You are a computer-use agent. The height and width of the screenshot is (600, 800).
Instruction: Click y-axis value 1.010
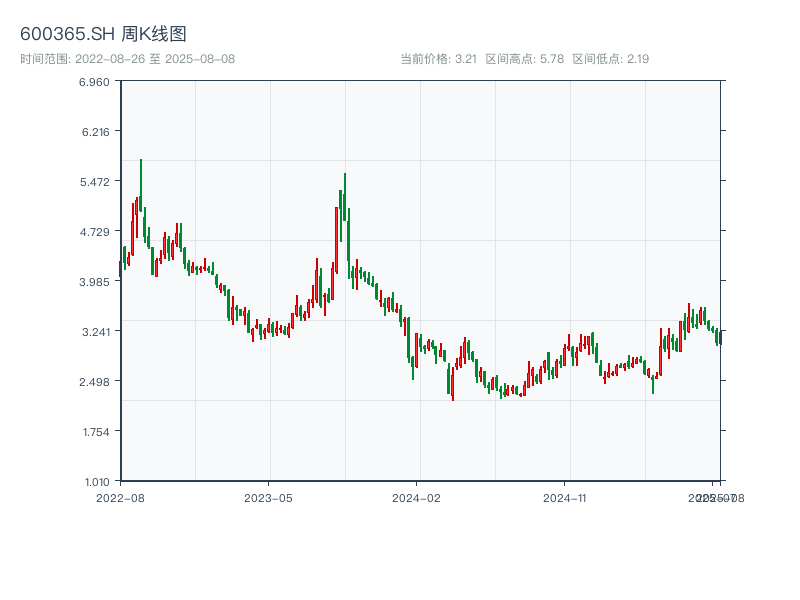click(x=97, y=482)
